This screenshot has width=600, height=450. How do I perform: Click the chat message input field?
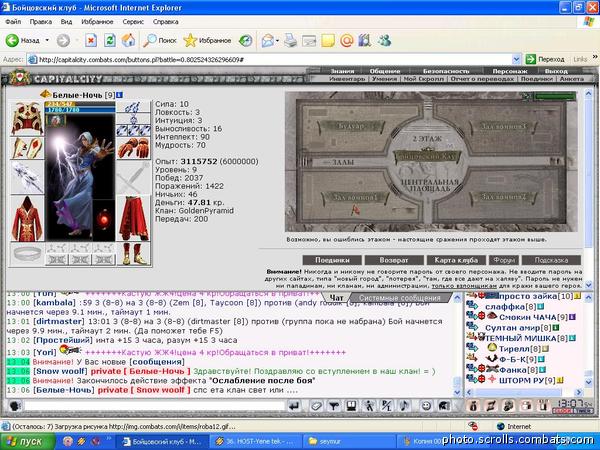[x=154, y=406]
